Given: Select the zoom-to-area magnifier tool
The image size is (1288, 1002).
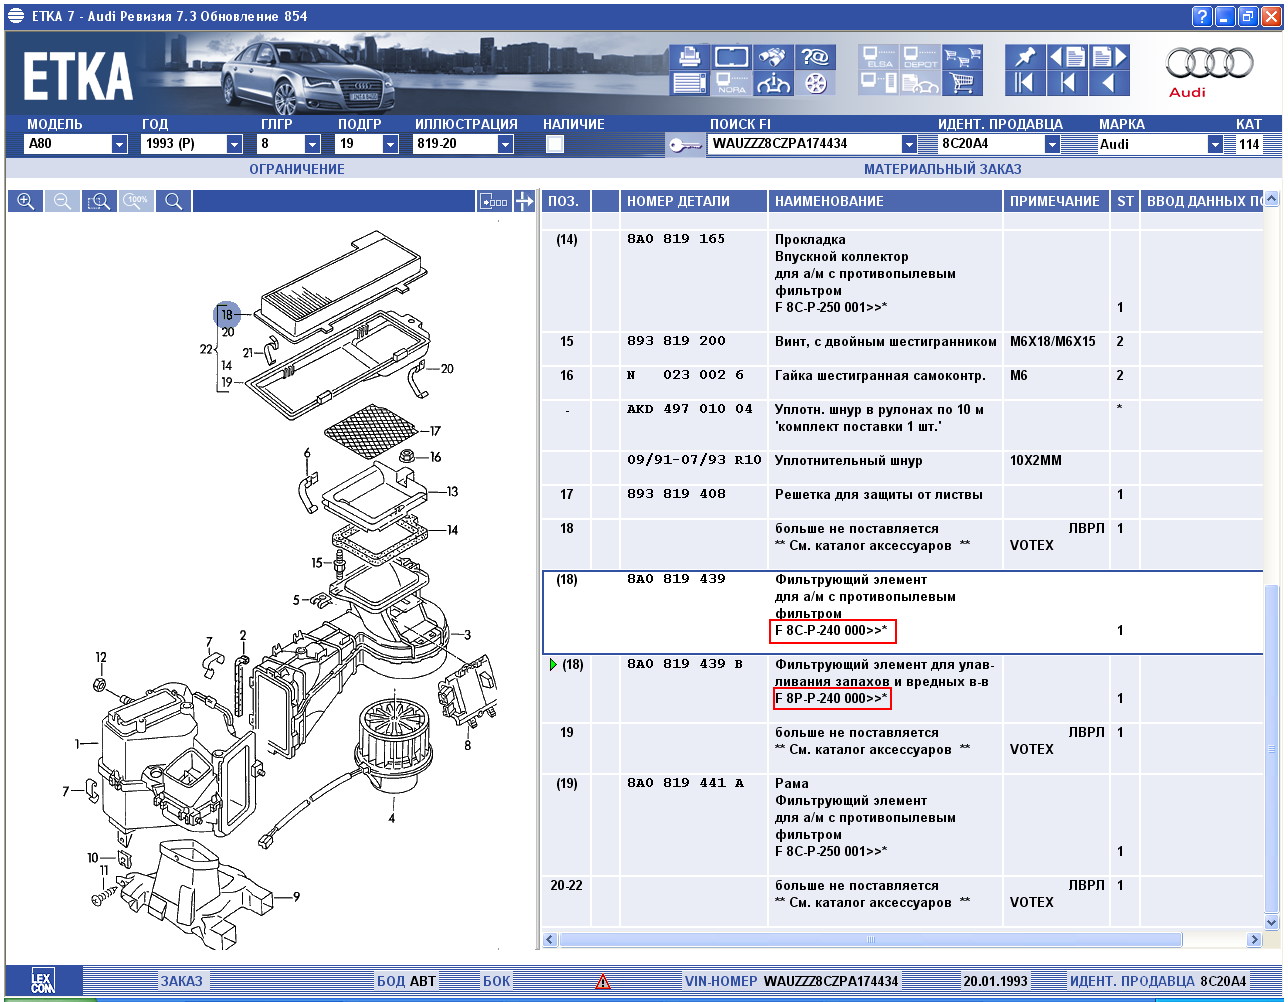Looking at the screenshot, I should 99,201.
